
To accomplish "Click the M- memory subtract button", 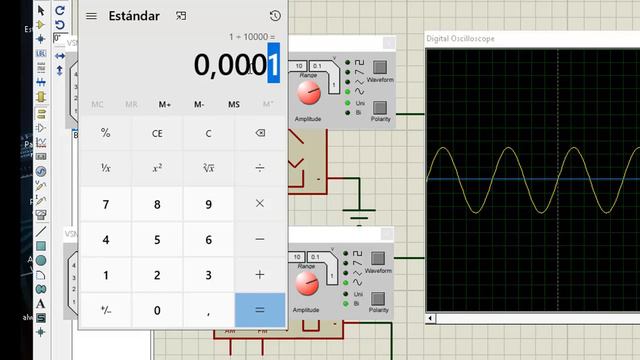I will click(x=199, y=104).
